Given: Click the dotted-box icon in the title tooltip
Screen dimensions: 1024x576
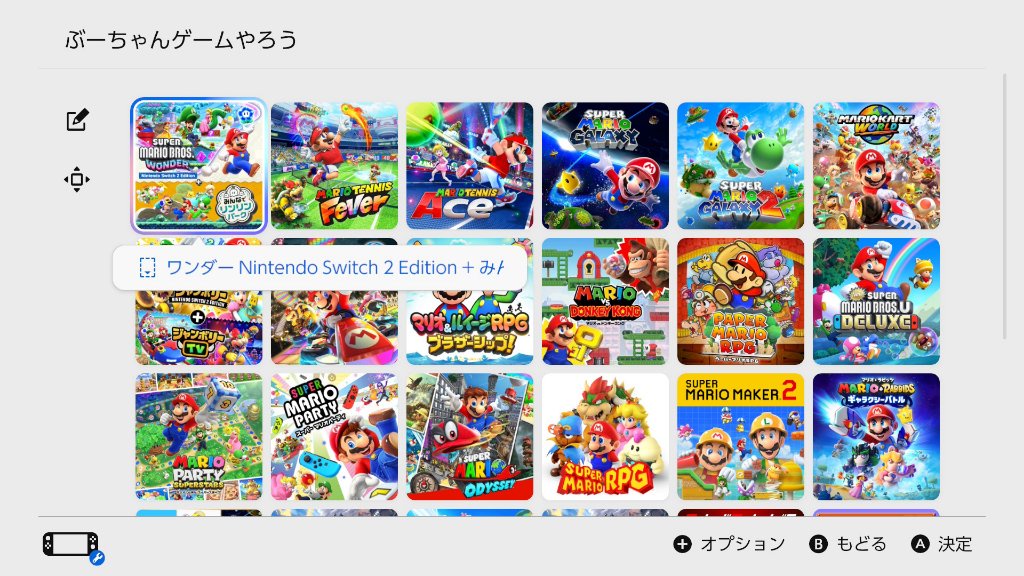Looking at the screenshot, I should [x=148, y=268].
